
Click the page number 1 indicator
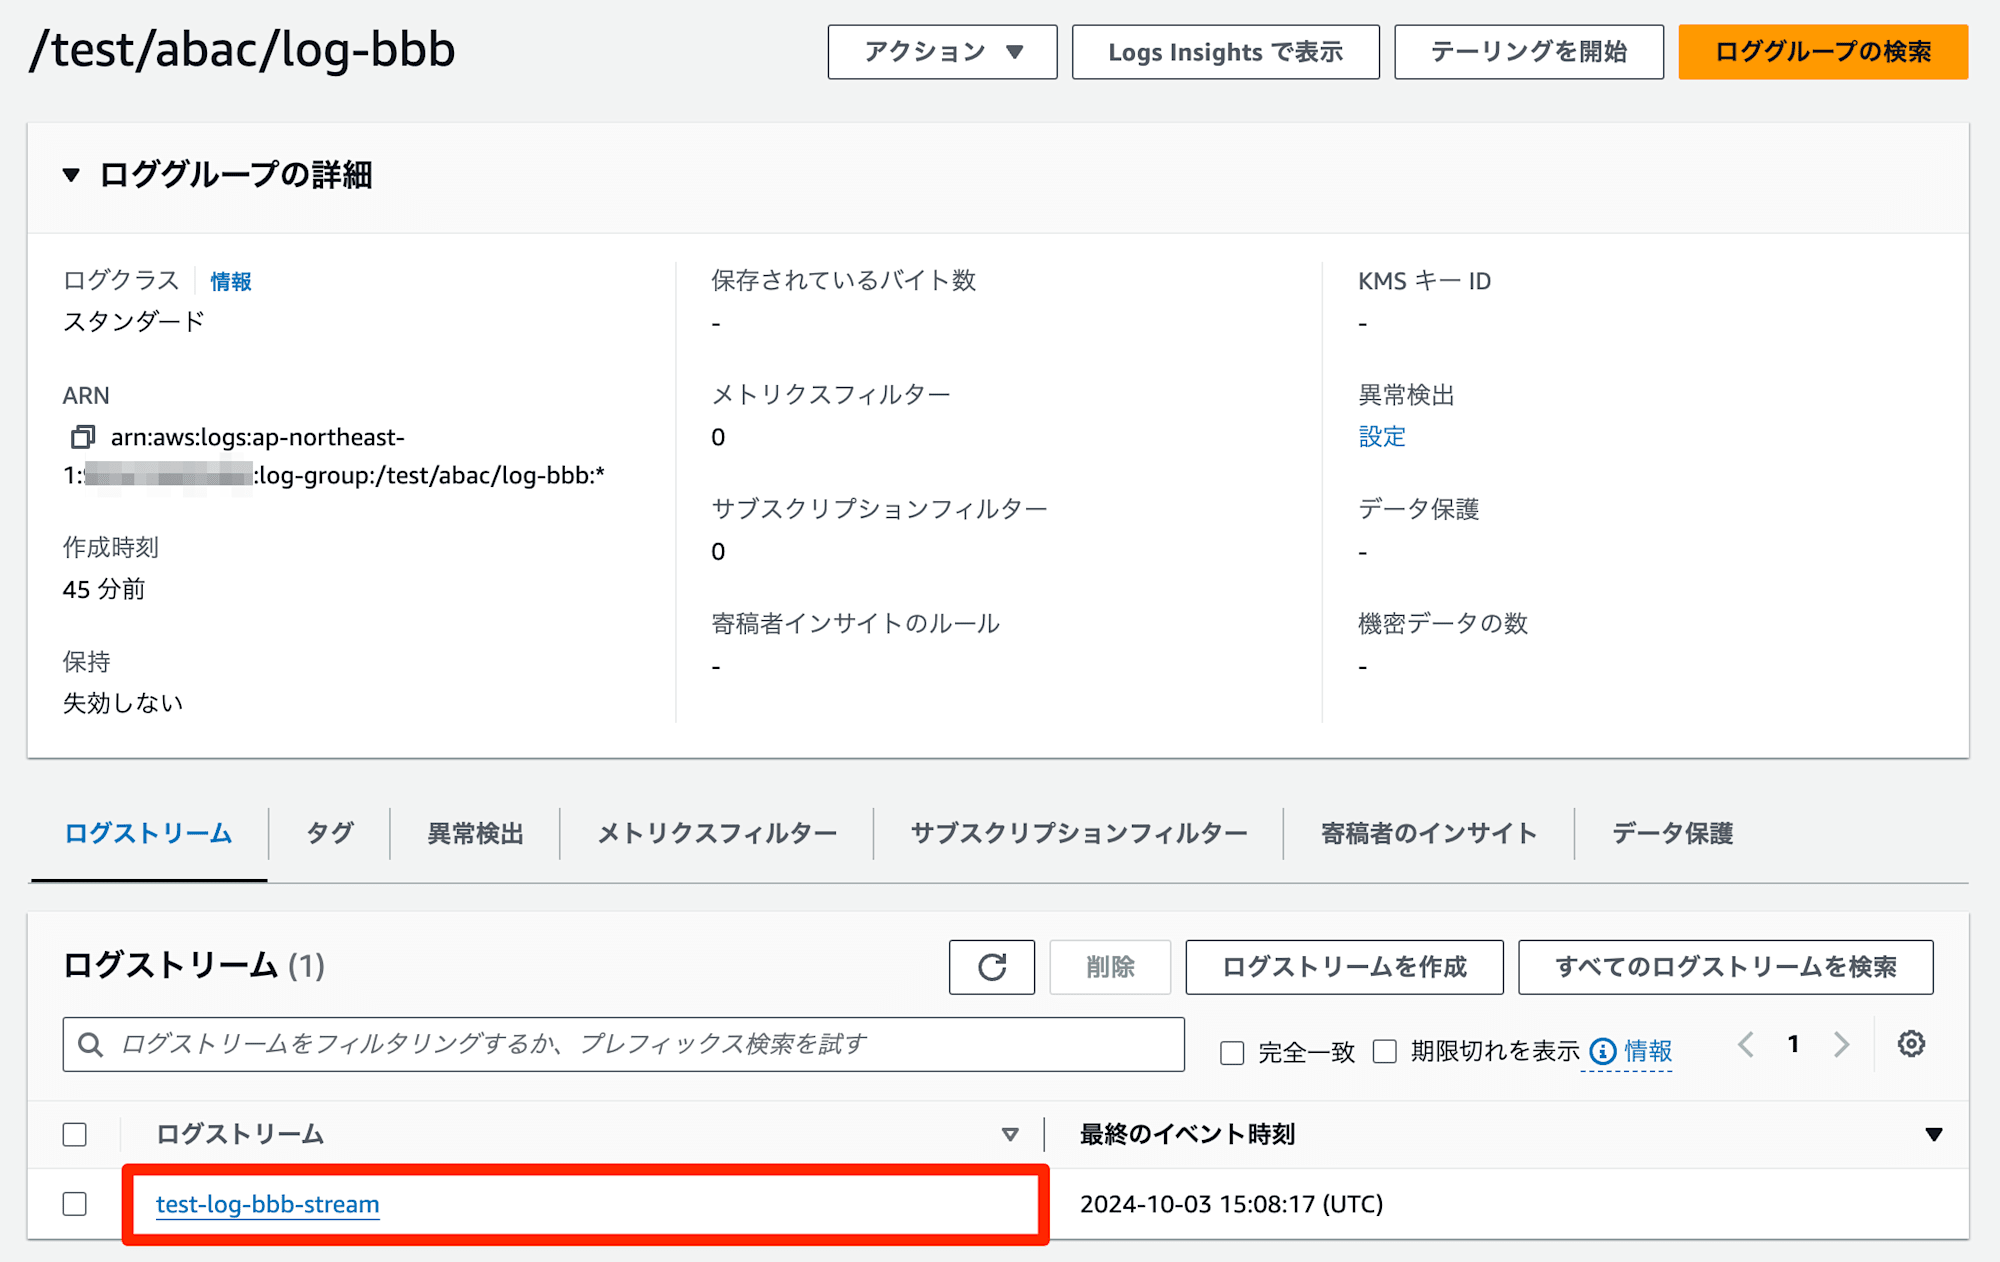(1793, 1045)
